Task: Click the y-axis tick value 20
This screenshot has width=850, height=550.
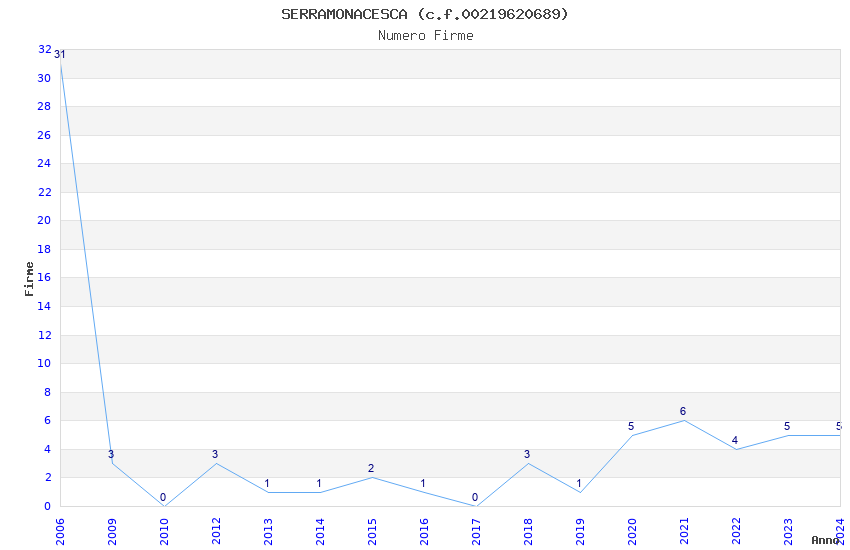Action: click(44, 220)
